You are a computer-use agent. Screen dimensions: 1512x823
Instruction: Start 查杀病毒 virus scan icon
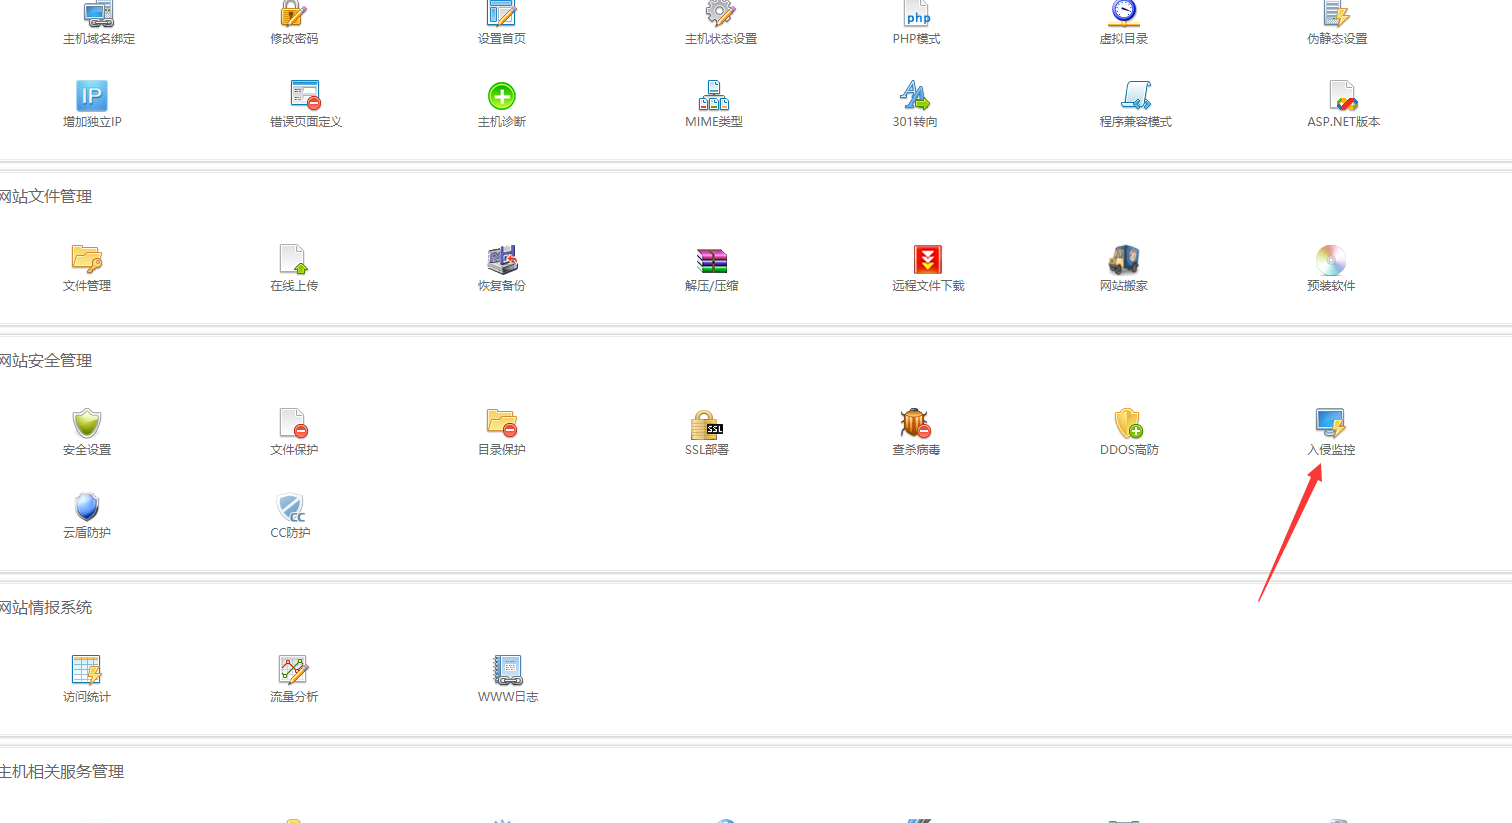coord(915,424)
